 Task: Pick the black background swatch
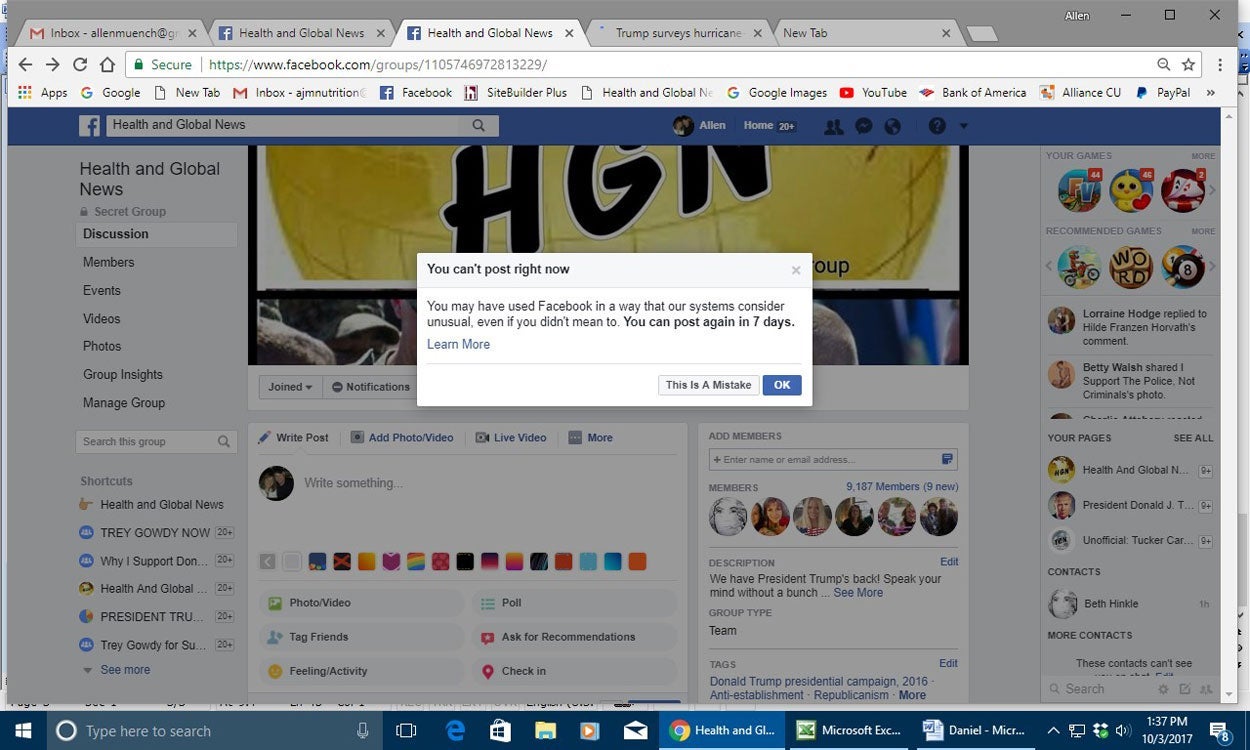[465, 562]
